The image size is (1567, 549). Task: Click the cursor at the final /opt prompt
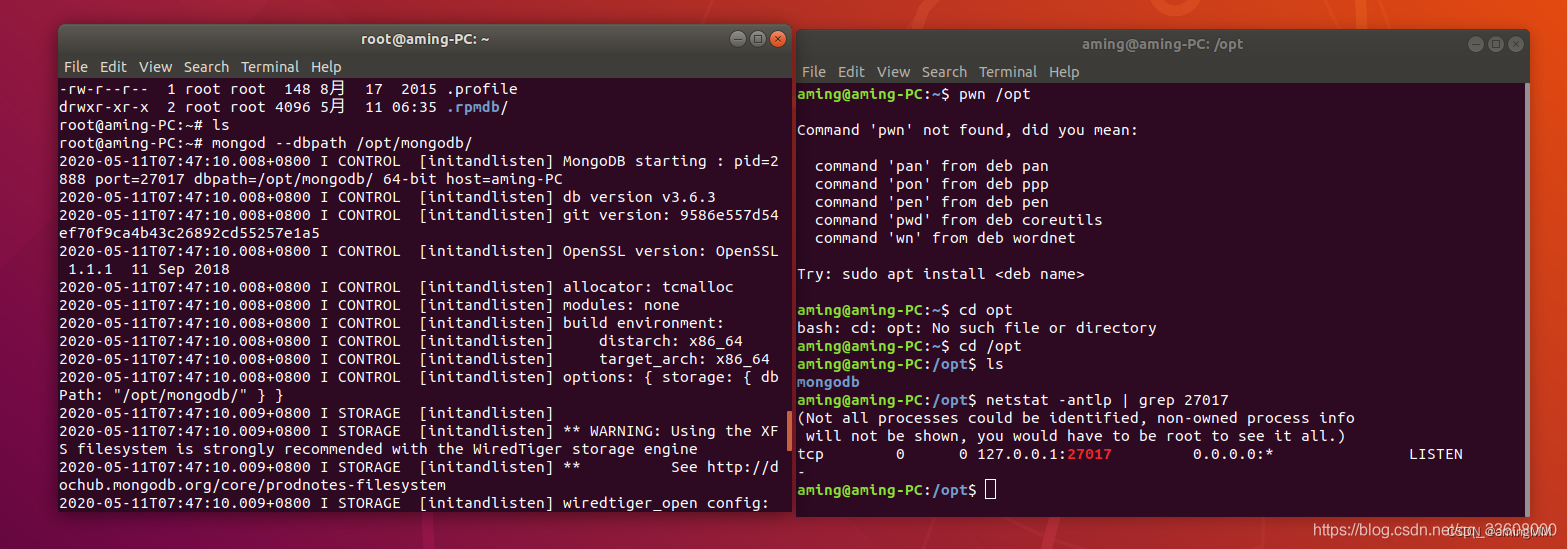click(x=990, y=489)
